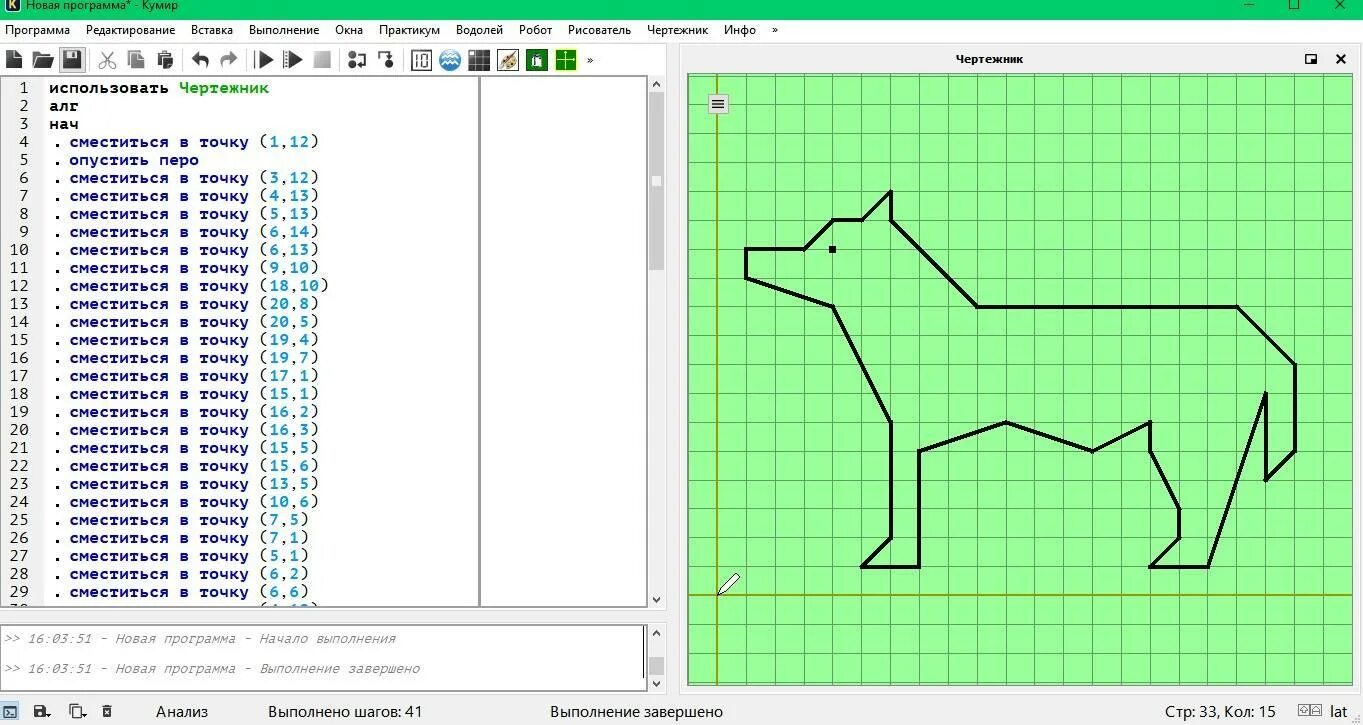This screenshot has height=725, width=1363.
Task: Click the Анализ status label
Action: (x=182, y=712)
